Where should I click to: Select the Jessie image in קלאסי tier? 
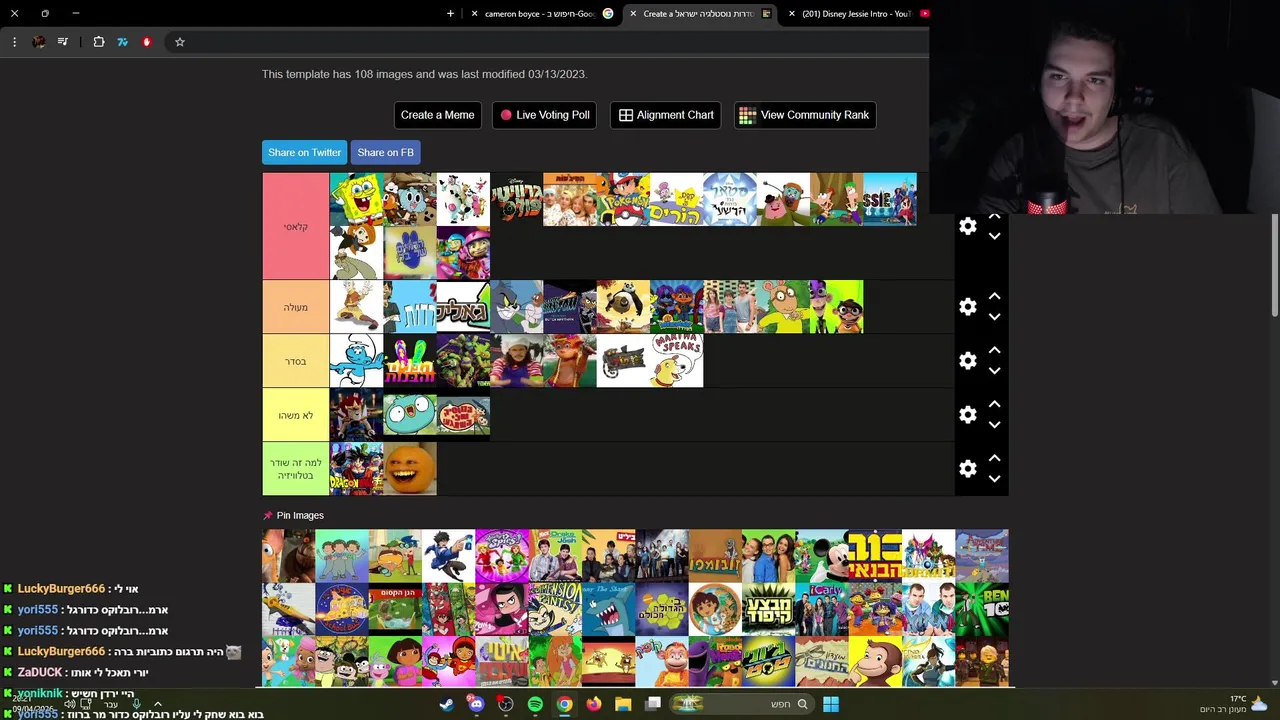[x=890, y=199]
